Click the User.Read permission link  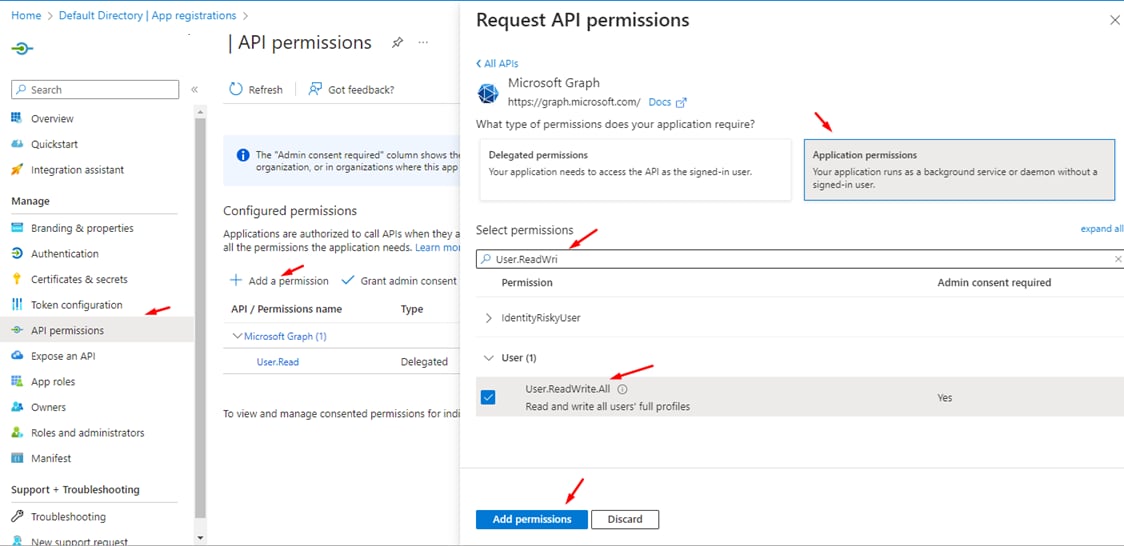point(278,362)
